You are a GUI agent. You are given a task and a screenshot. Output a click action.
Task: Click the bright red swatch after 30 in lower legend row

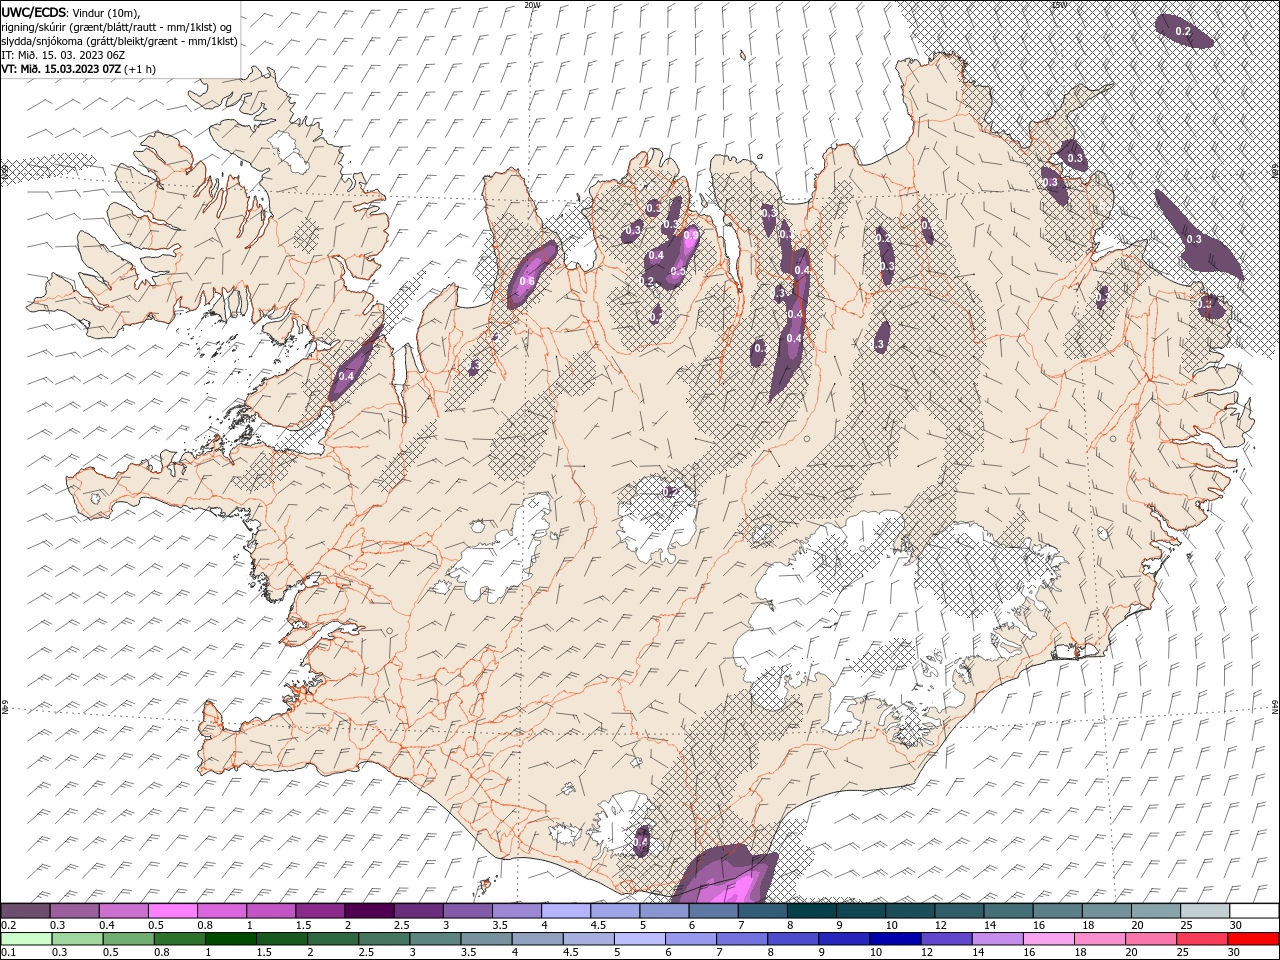pyautogui.click(x=1252, y=939)
